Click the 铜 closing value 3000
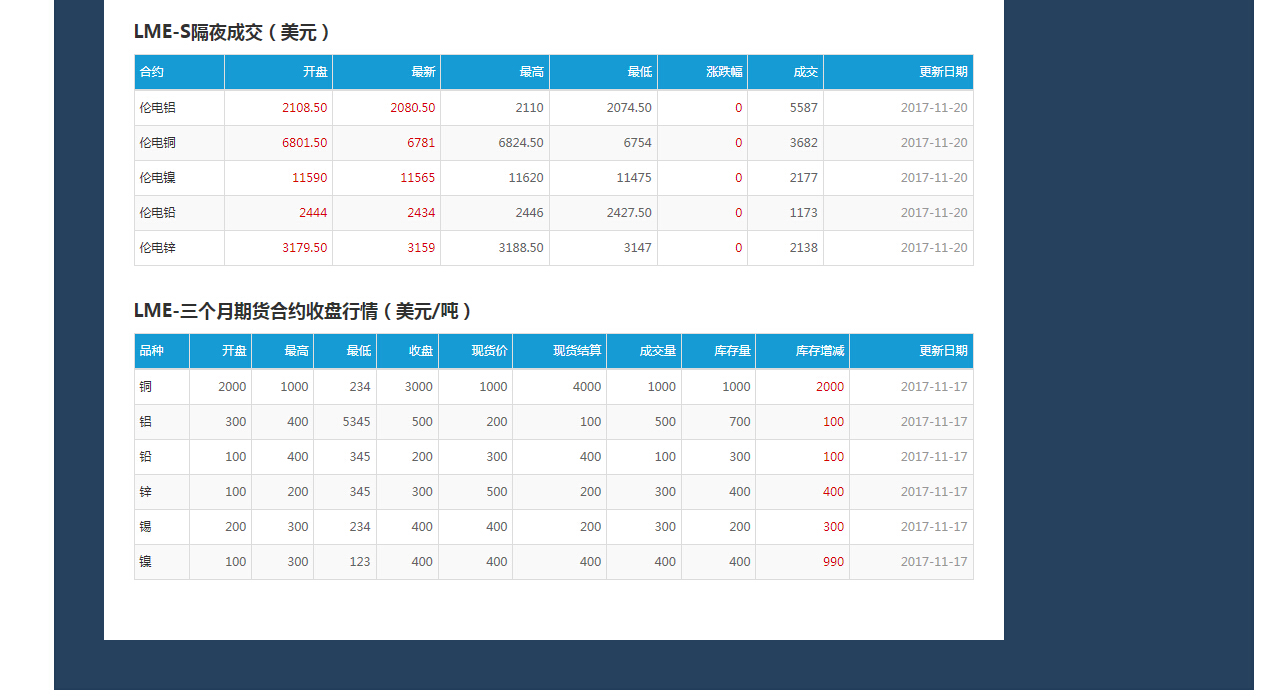The image size is (1272, 696). (x=419, y=386)
